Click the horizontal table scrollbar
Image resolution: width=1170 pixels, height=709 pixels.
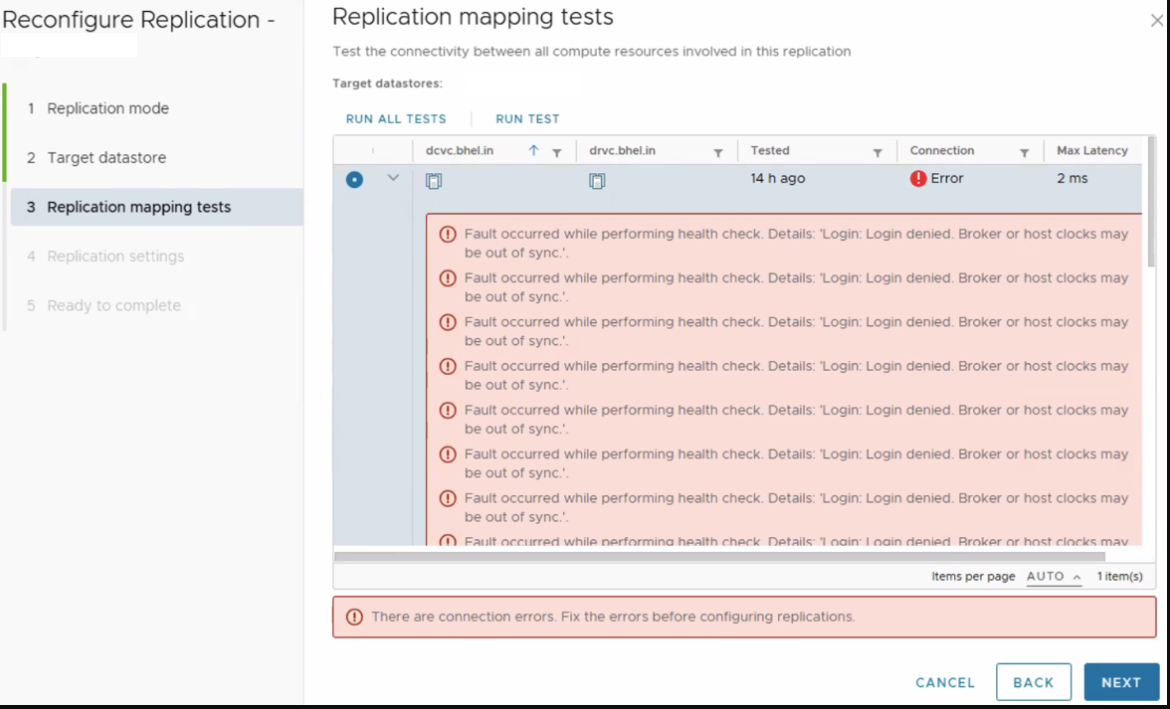[x=720, y=556]
